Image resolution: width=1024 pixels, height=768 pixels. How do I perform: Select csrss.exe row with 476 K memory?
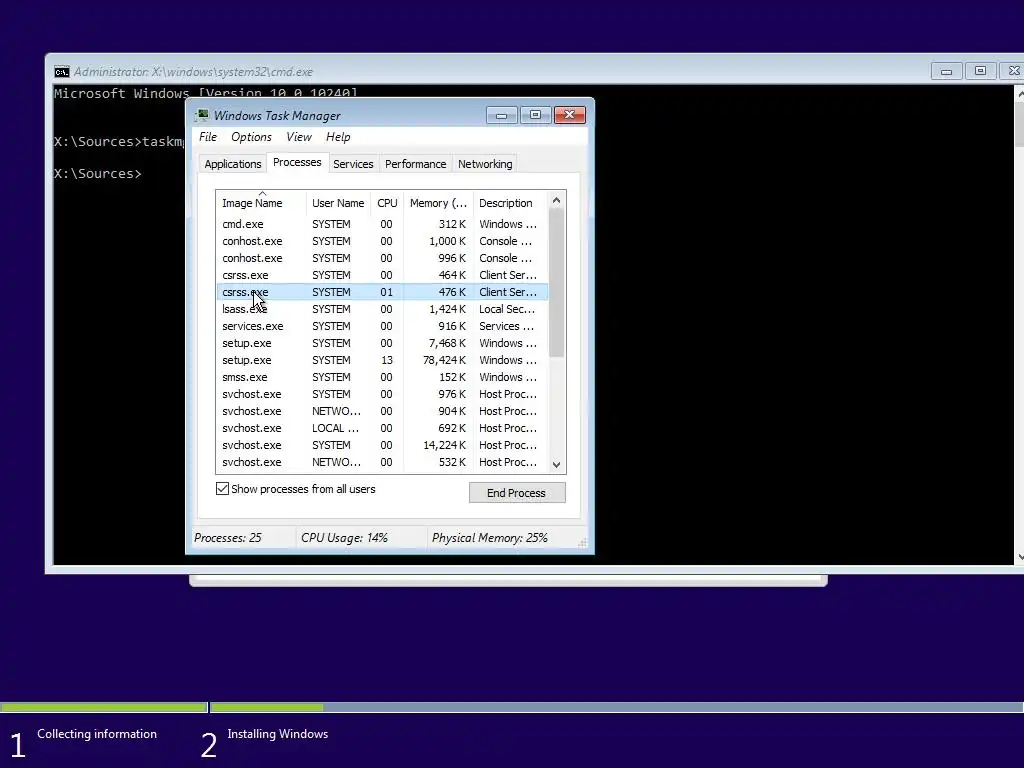[x=382, y=292]
